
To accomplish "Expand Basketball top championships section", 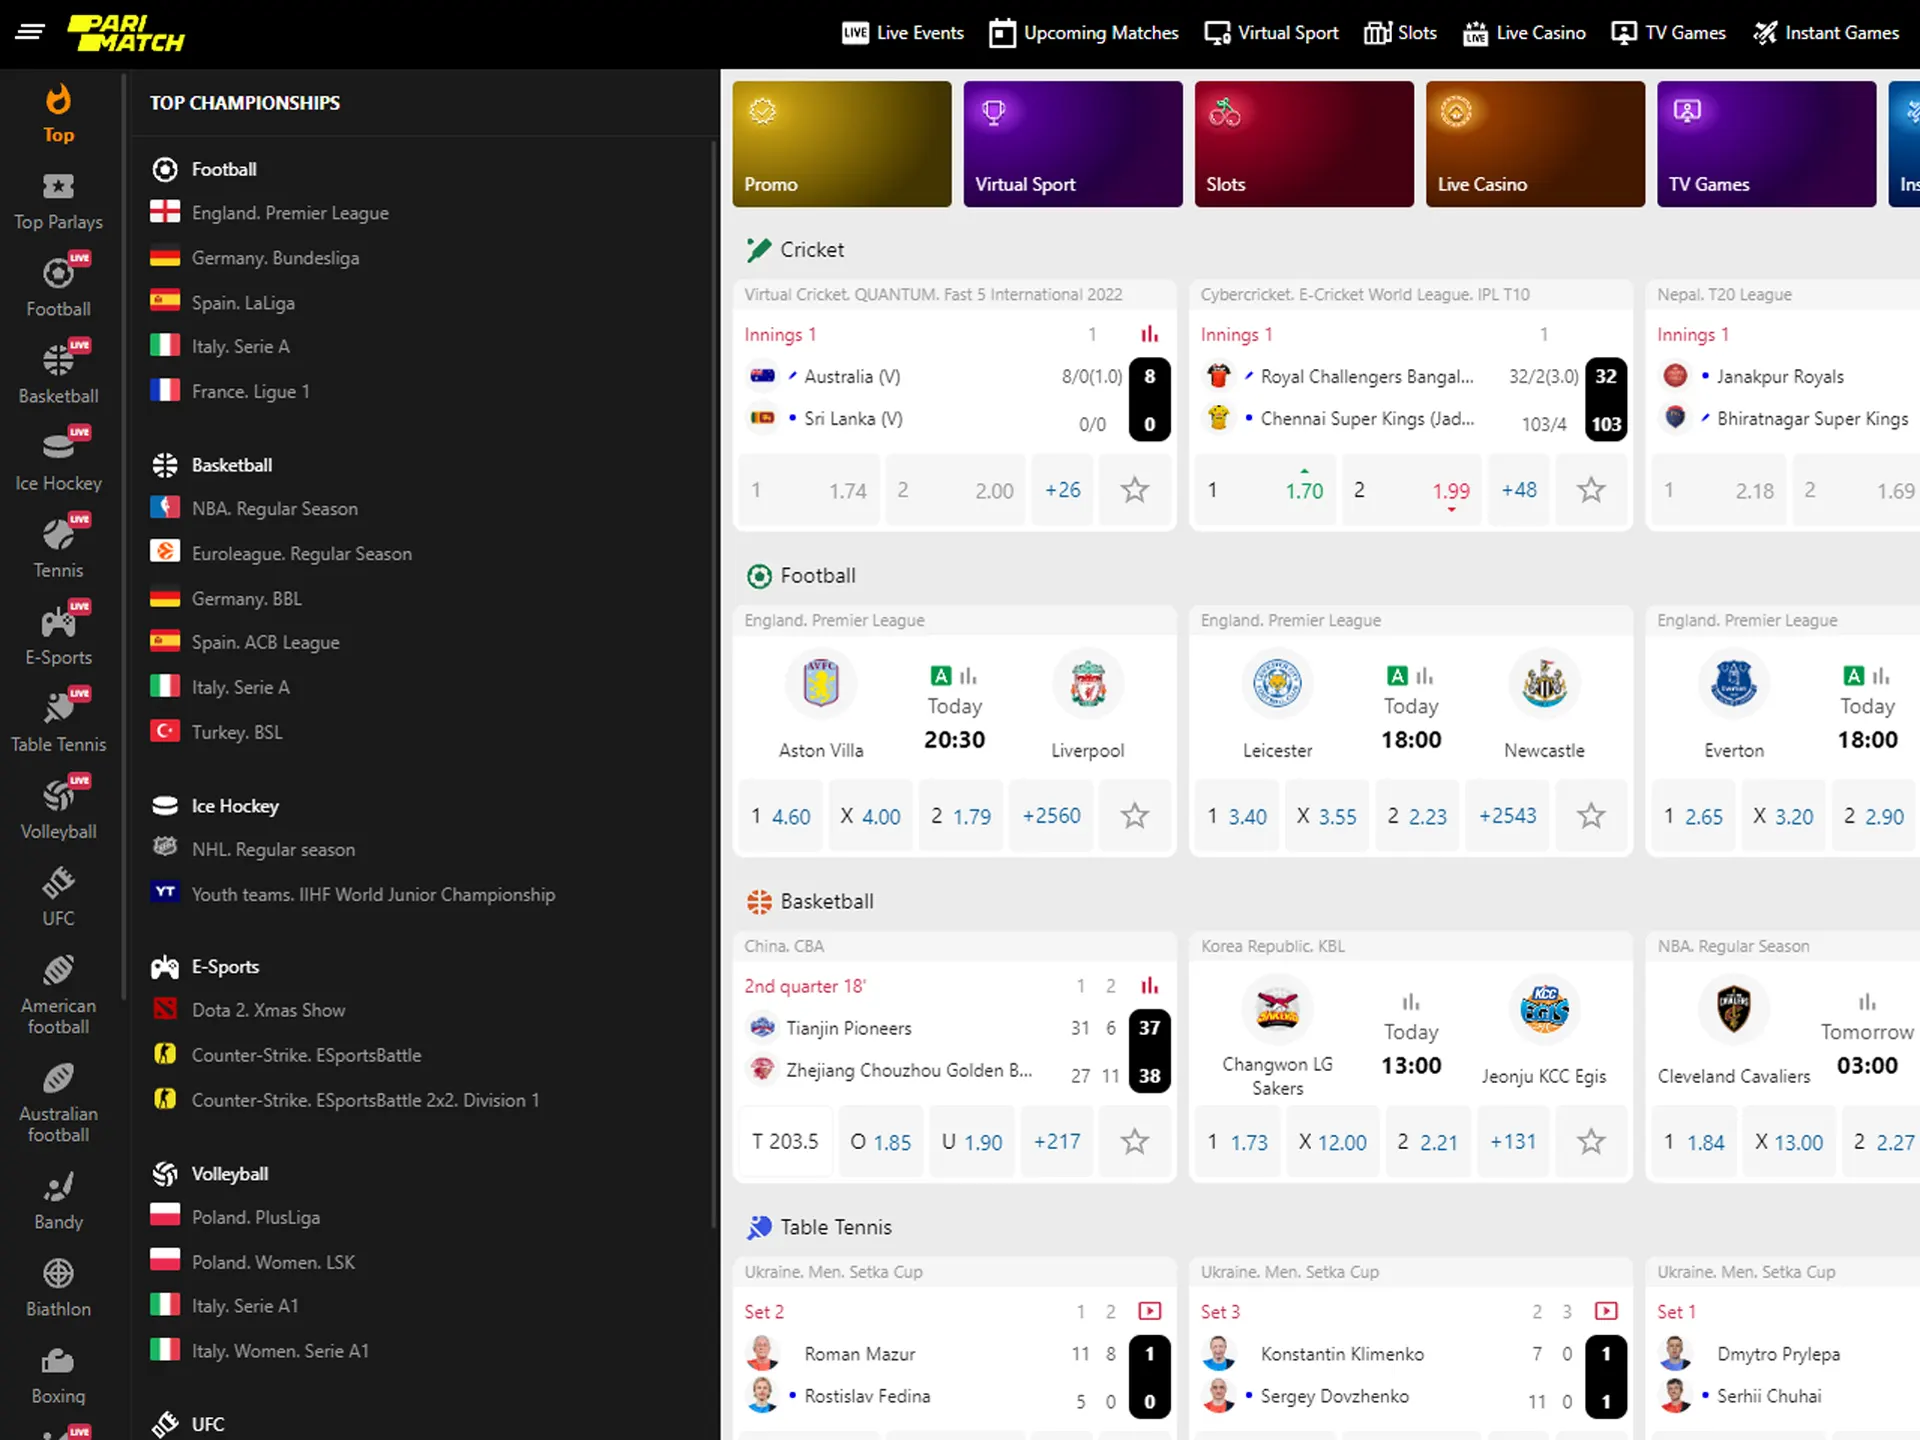I will pos(230,464).
